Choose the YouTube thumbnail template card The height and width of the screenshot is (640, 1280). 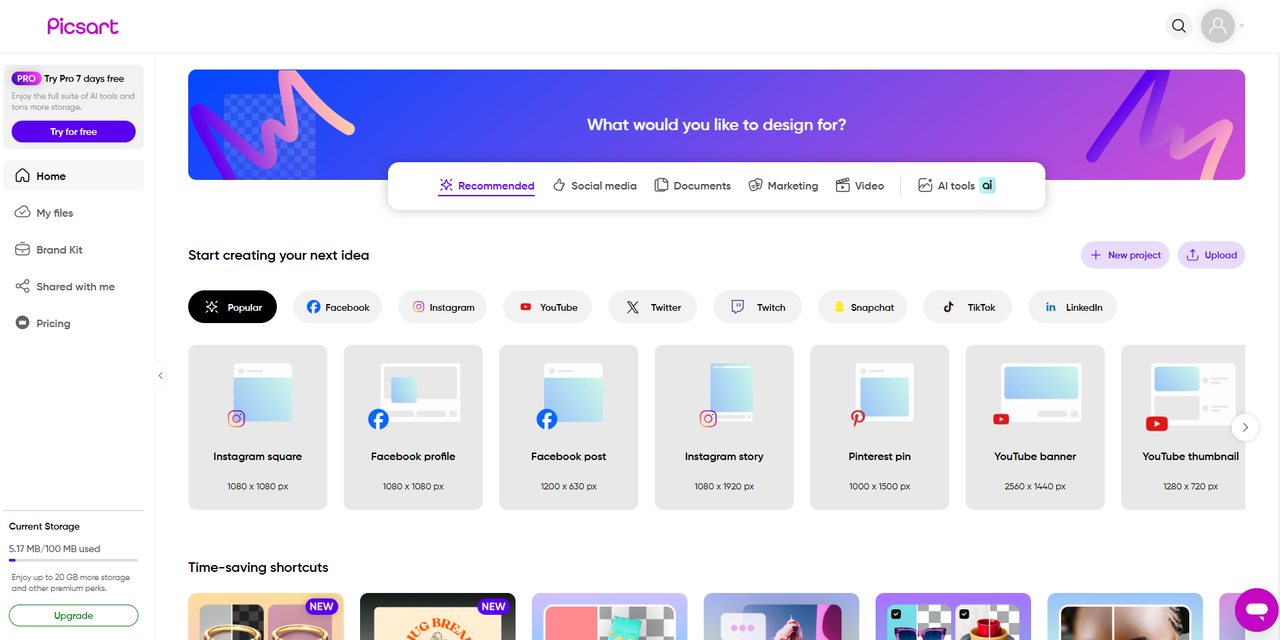tap(1183, 427)
